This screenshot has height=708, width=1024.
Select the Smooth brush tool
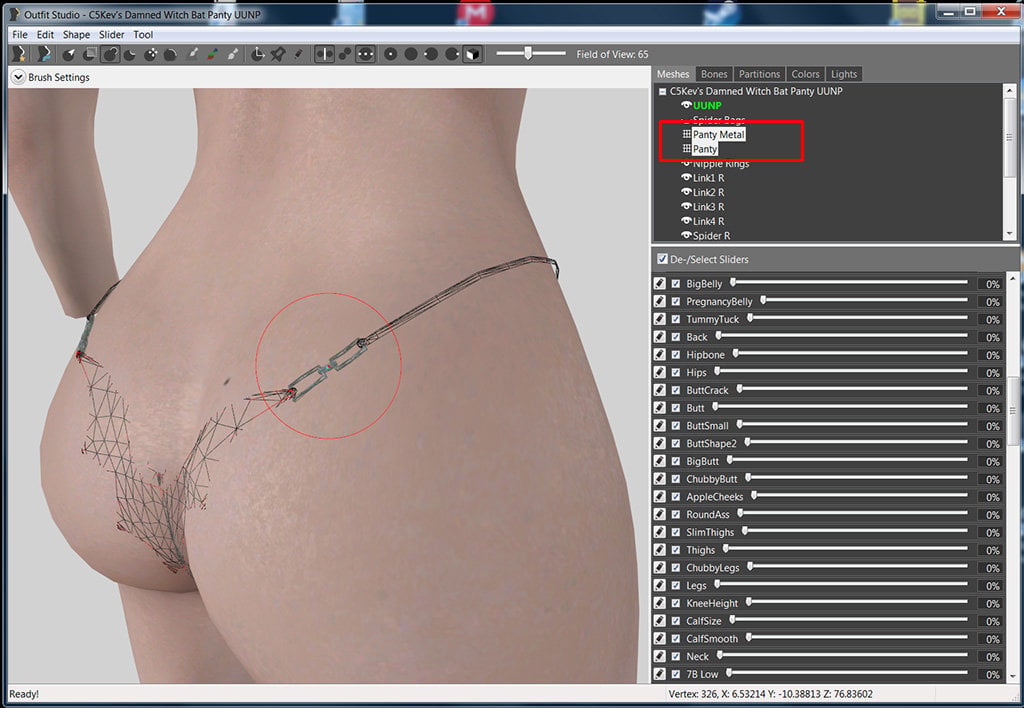pos(171,54)
